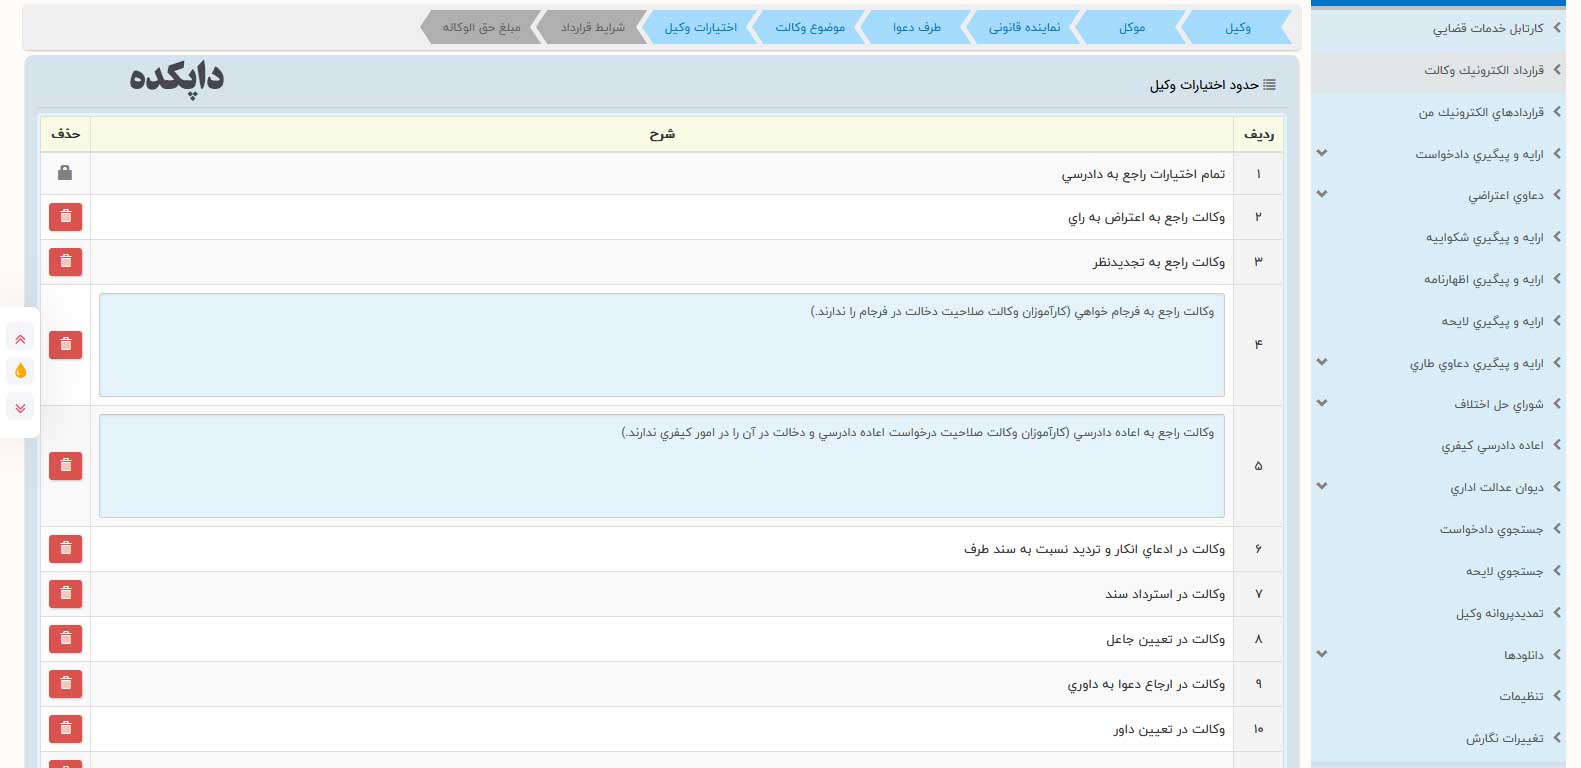The image size is (1581, 768).
Task: Open the 'اختیارات وکیل' step tab
Action: (x=700, y=28)
